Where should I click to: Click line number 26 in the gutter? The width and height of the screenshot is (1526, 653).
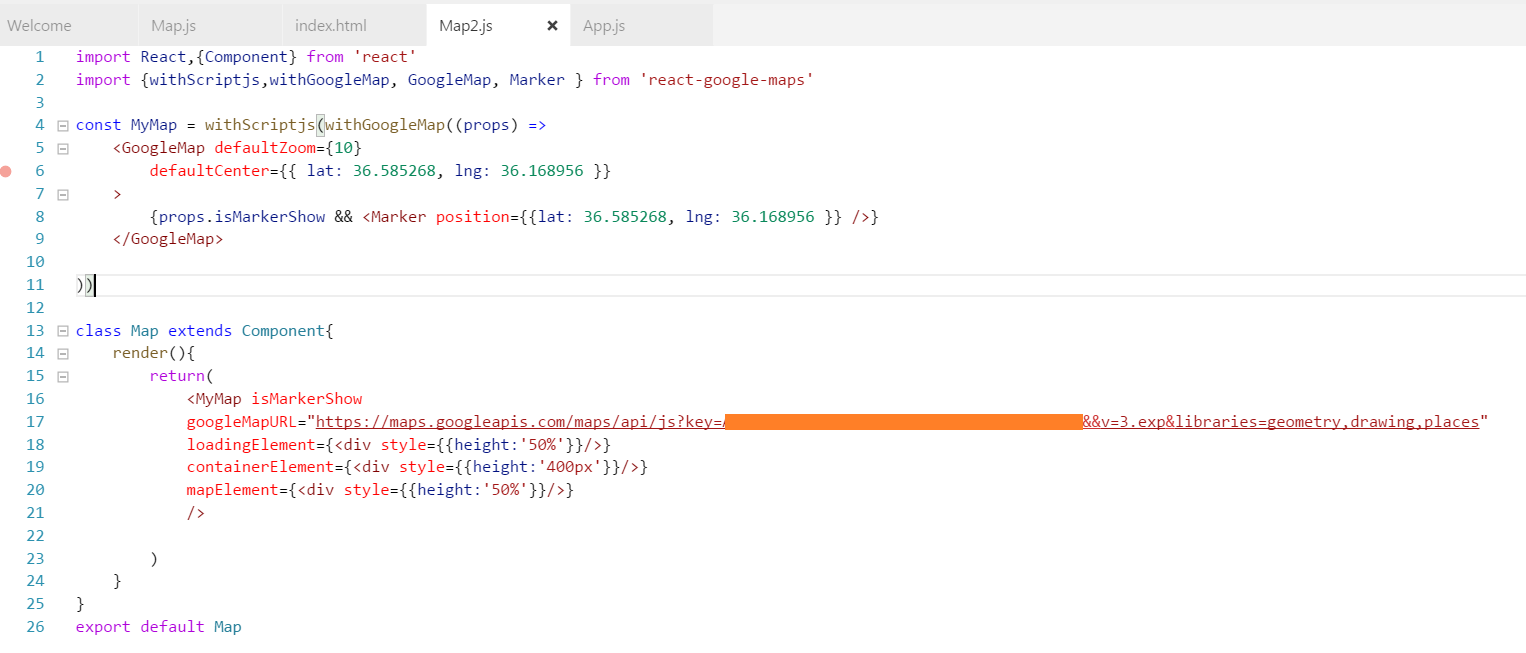pyautogui.click(x=35, y=626)
